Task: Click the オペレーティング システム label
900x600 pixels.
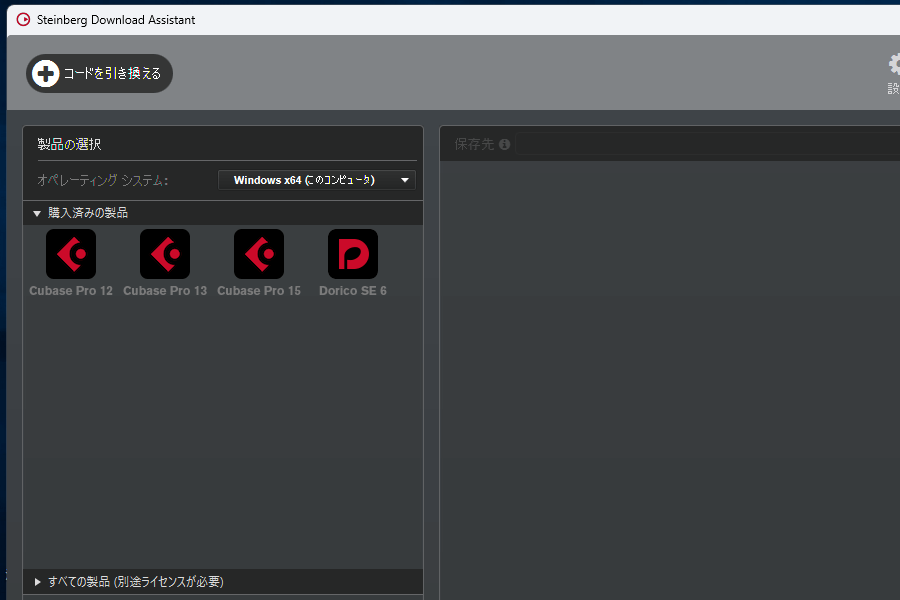Action: pos(103,180)
